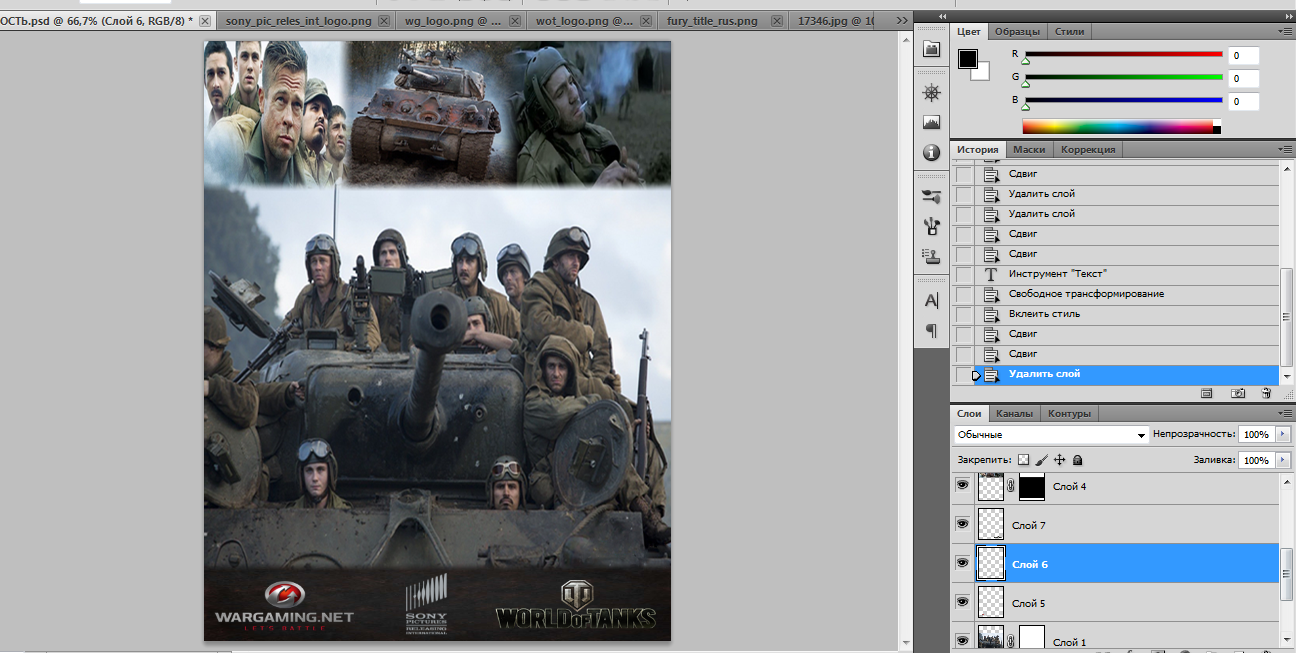Pick a color from the spectrum ramp
Viewport: 1296px width, 653px height.
coord(1122,126)
